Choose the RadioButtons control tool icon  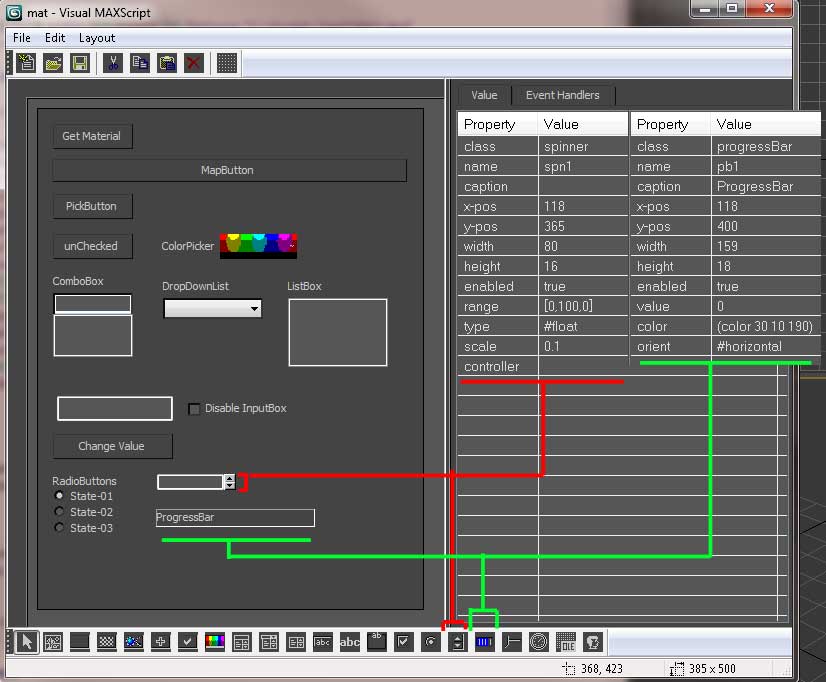pos(430,641)
